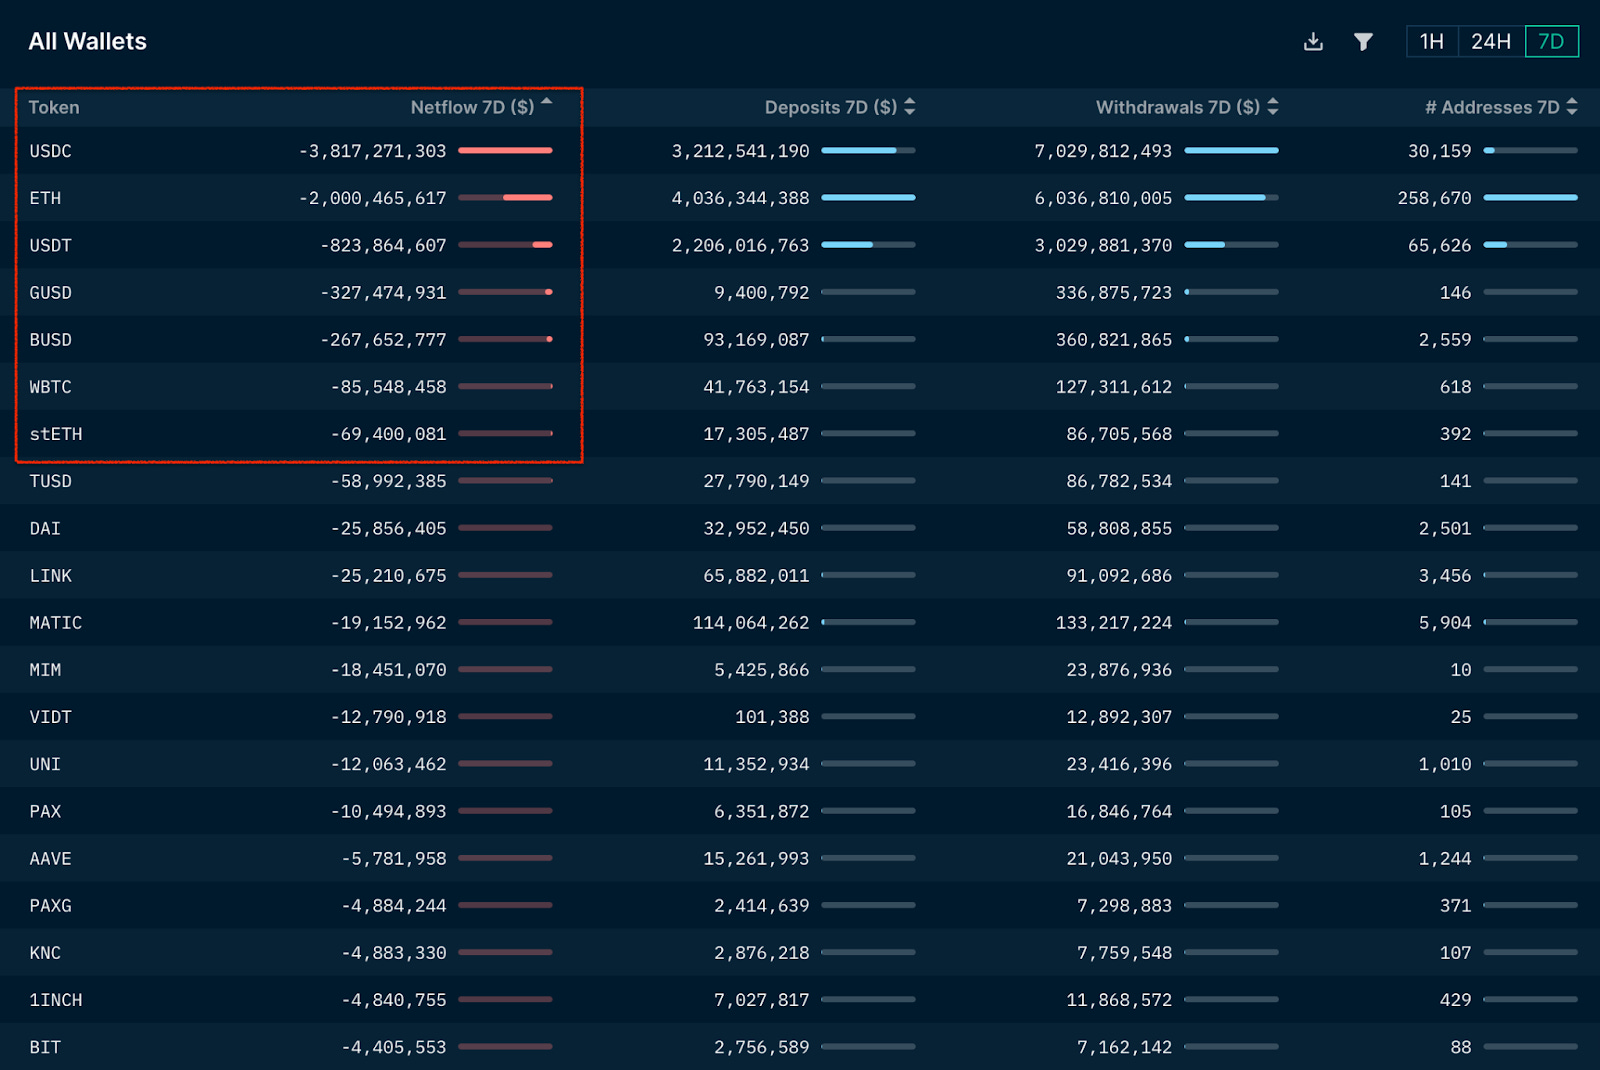
Task: Select the GUSD token name
Action: pyautogui.click(x=50, y=292)
